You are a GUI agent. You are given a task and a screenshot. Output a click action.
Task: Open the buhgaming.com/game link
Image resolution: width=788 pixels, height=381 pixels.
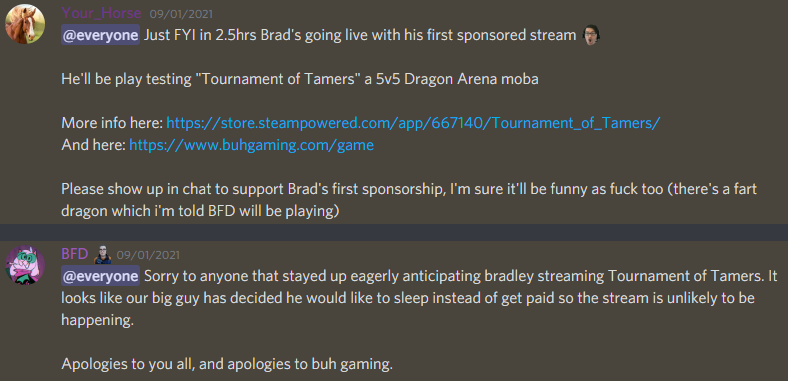coord(251,145)
